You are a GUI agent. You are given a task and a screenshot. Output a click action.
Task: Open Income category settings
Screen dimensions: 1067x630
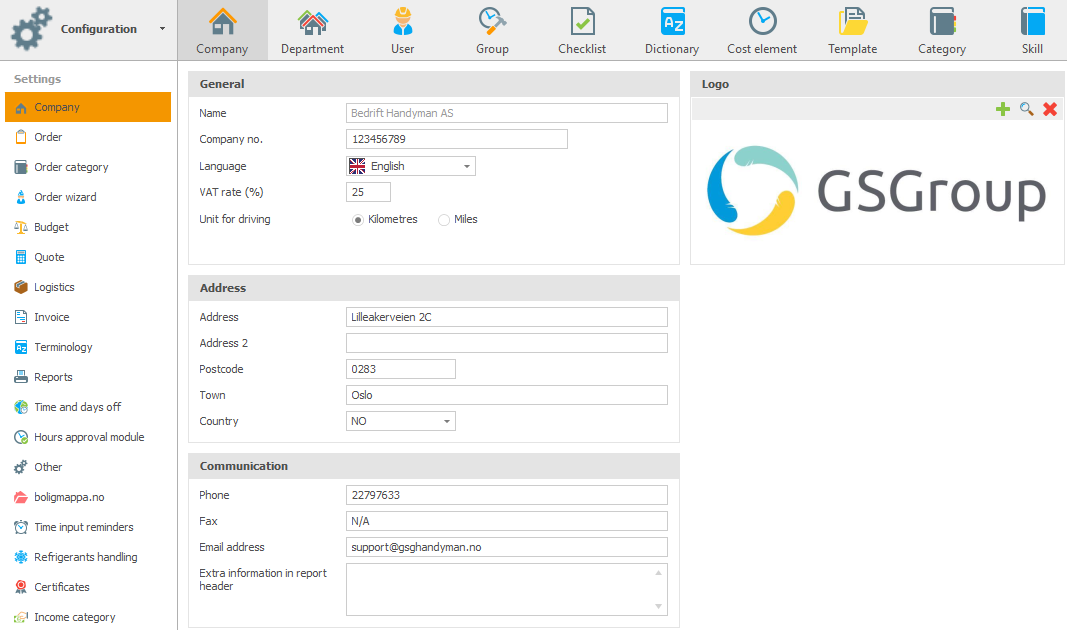pyautogui.click(x=88, y=616)
